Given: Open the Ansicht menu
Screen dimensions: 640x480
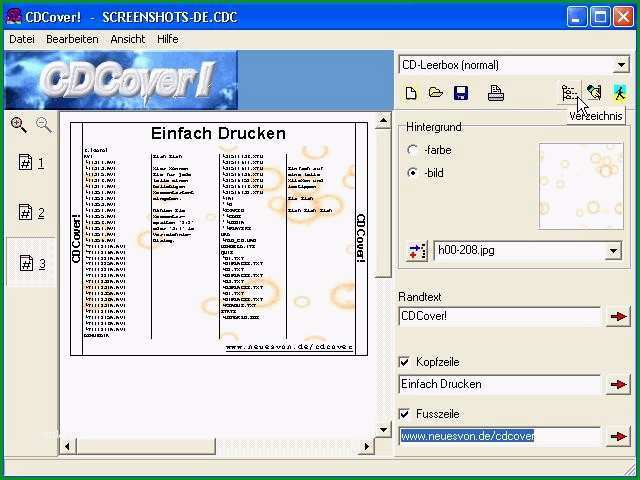Looking at the screenshot, I should pyautogui.click(x=128, y=39).
